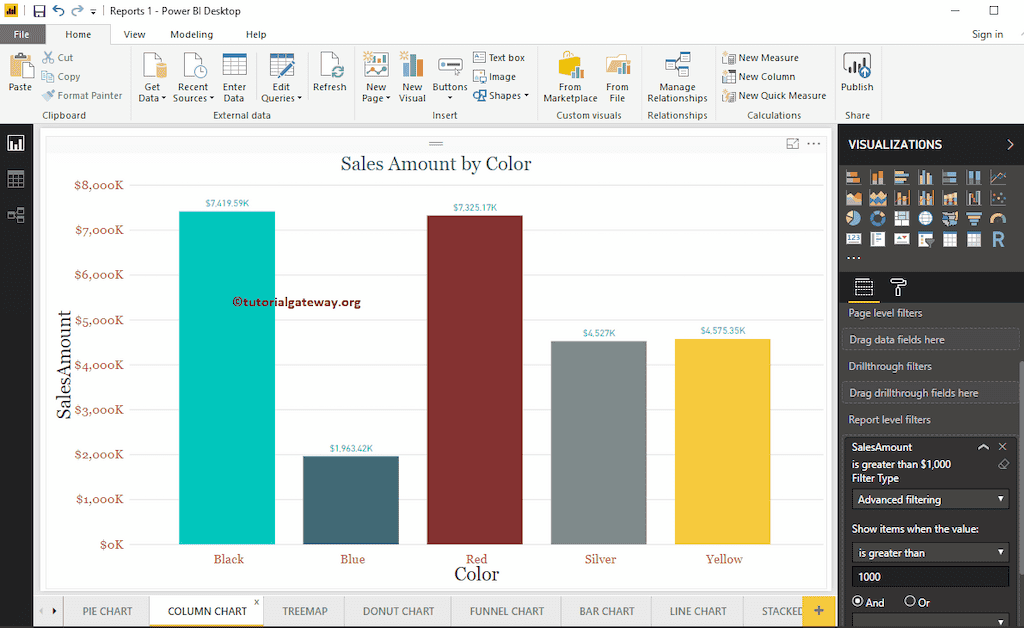
Task: Select the Or radio button
Action: click(910, 601)
